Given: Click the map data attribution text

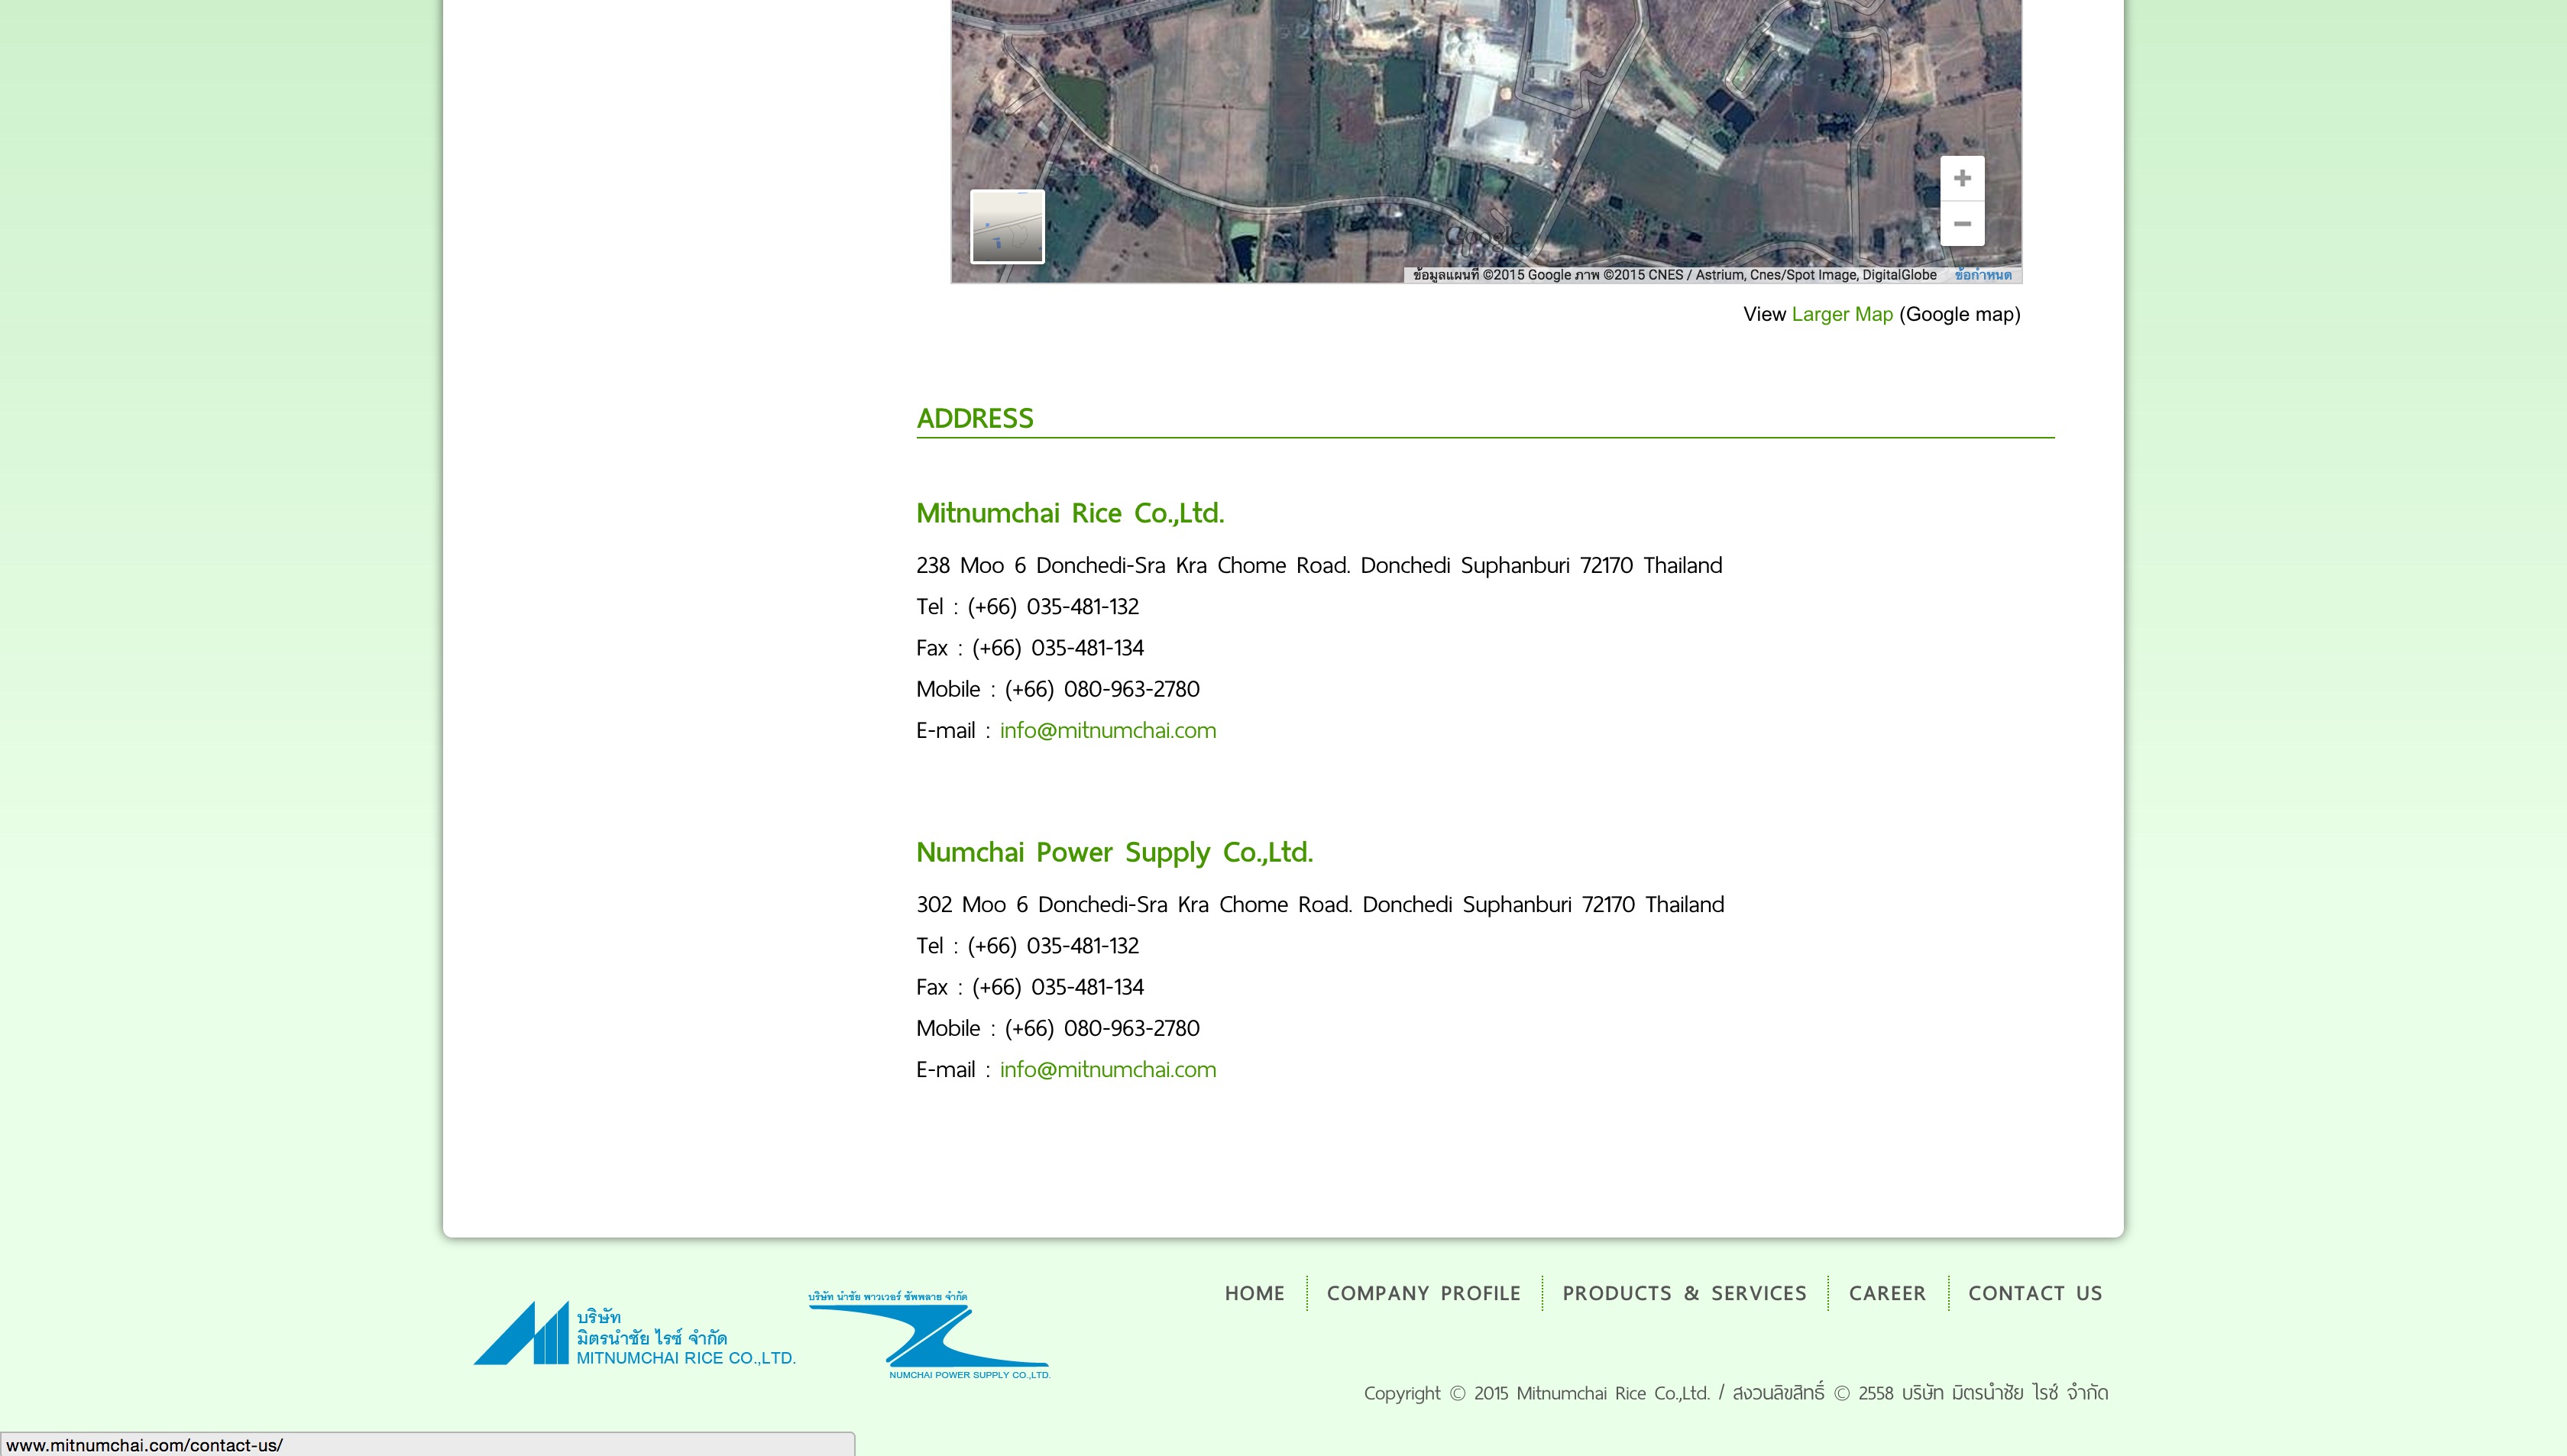Looking at the screenshot, I should (x=1675, y=275).
